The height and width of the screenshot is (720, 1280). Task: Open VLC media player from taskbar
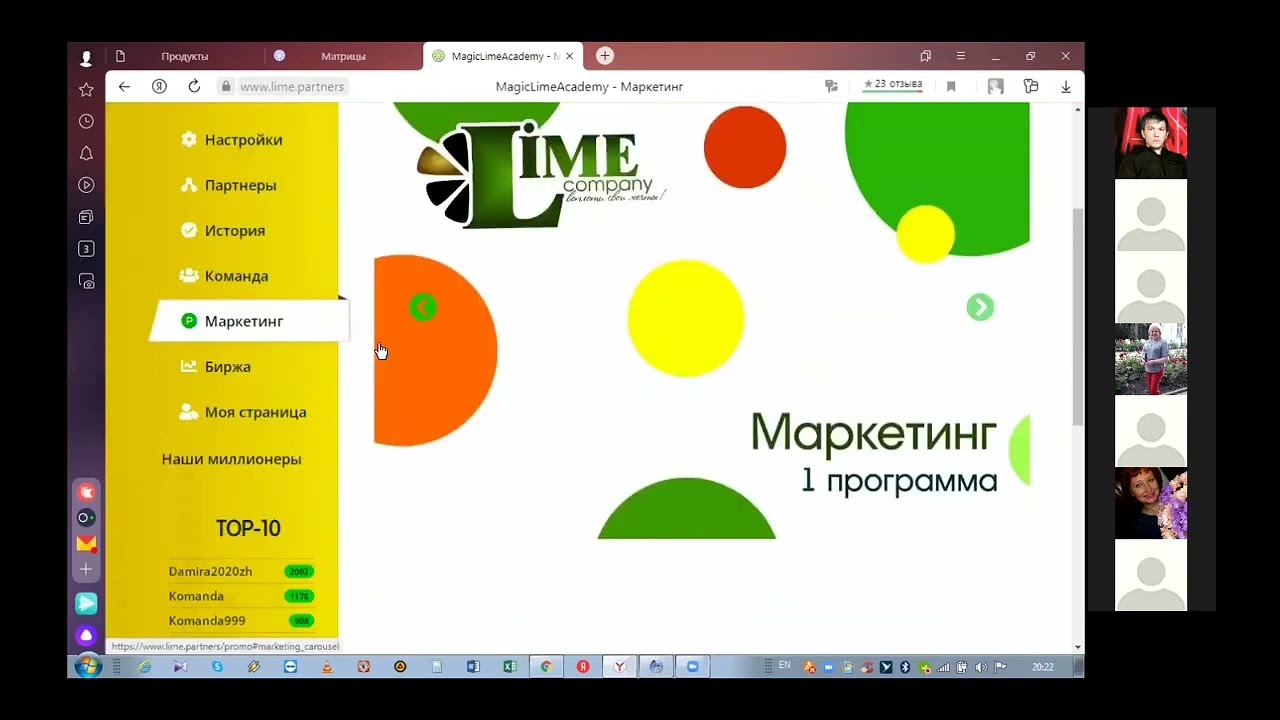point(327,667)
